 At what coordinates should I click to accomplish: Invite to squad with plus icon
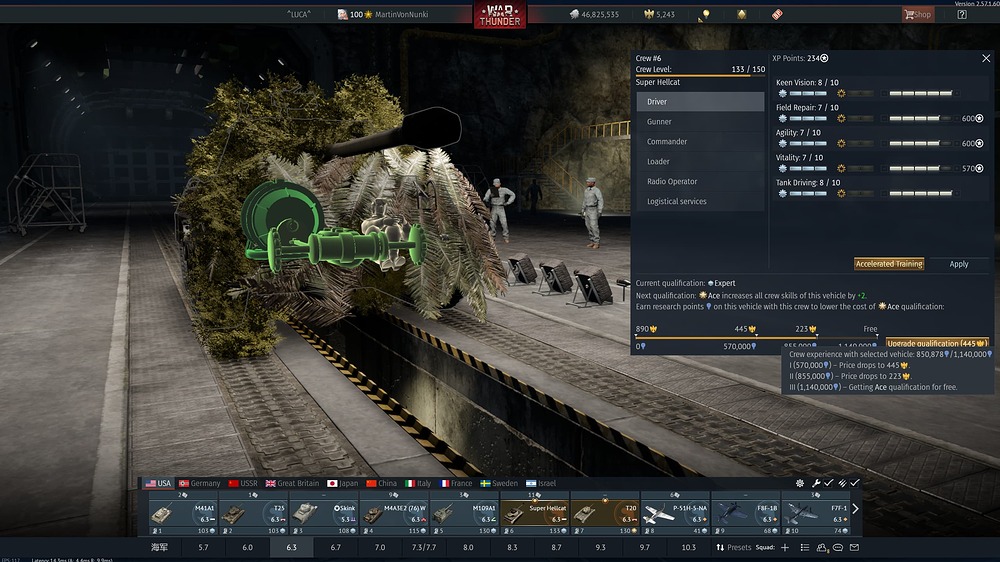[785, 547]
